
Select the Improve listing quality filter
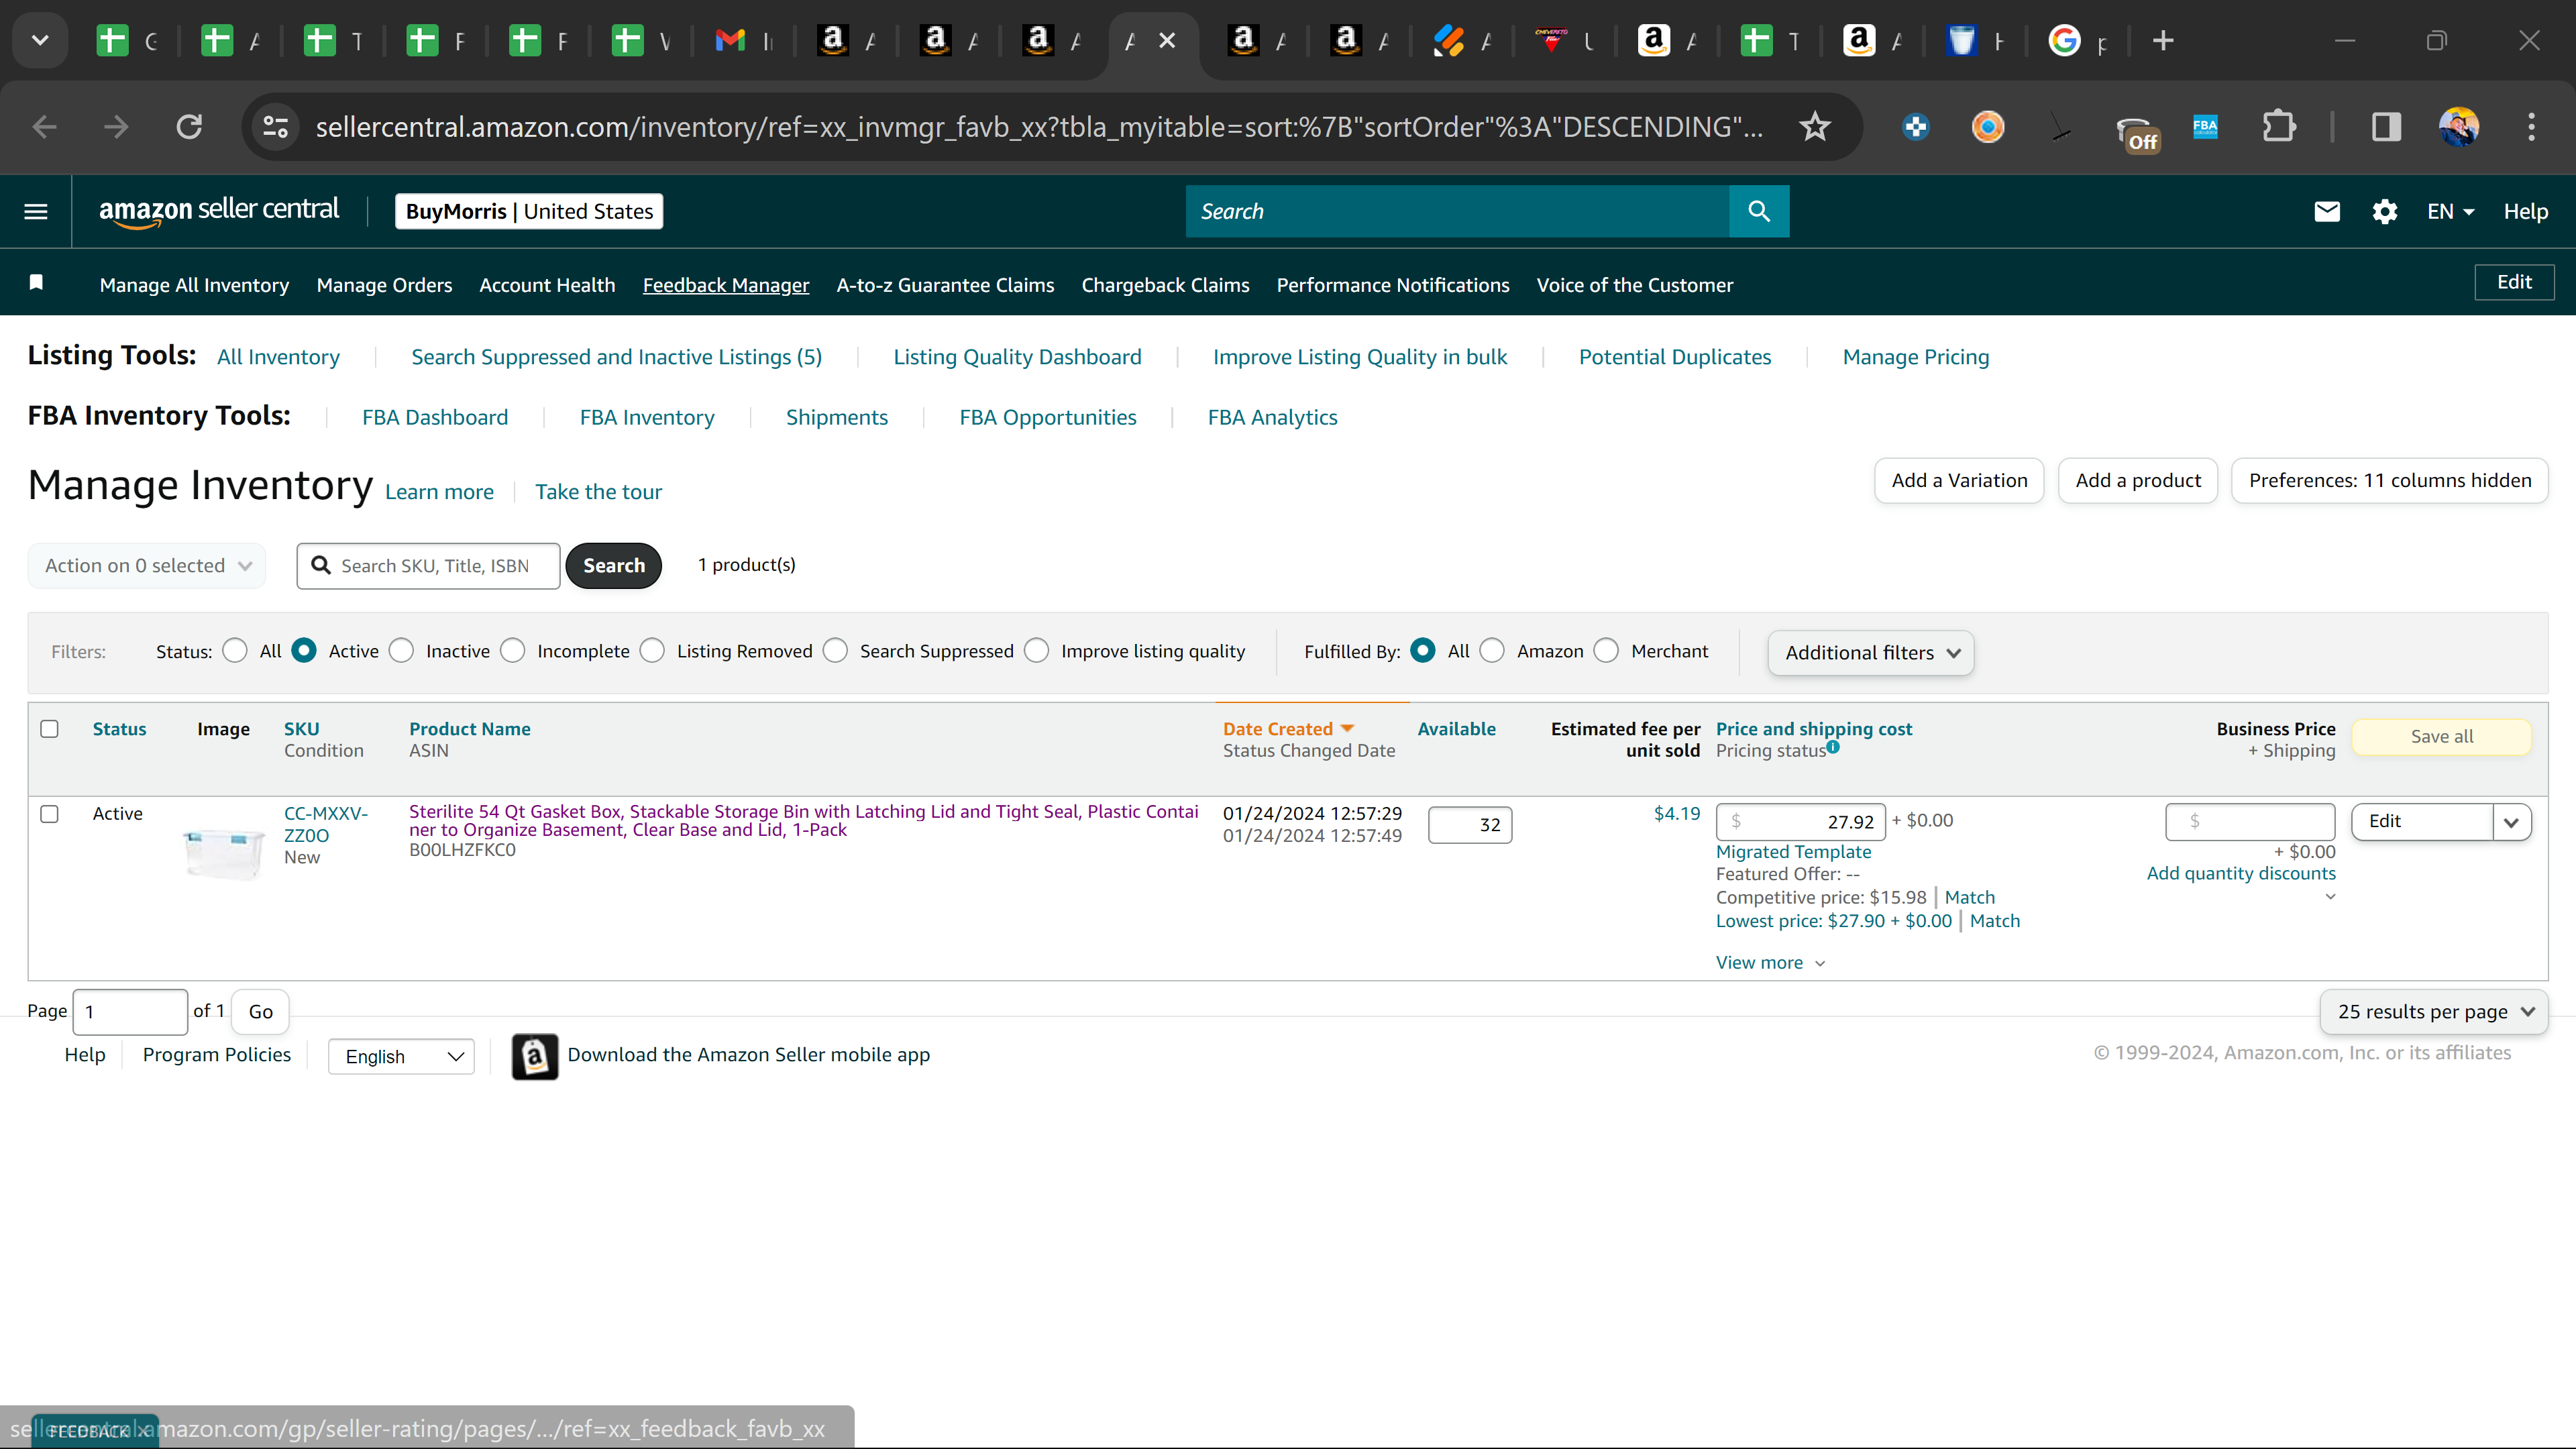[x=1037, y=651]
